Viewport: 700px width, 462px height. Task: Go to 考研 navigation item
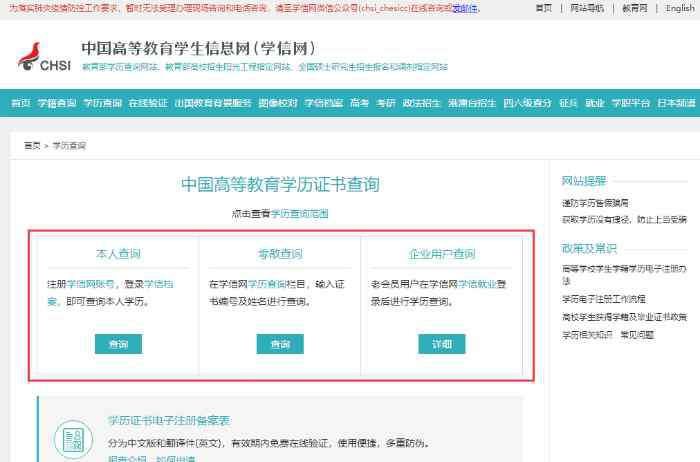point(386,103)
